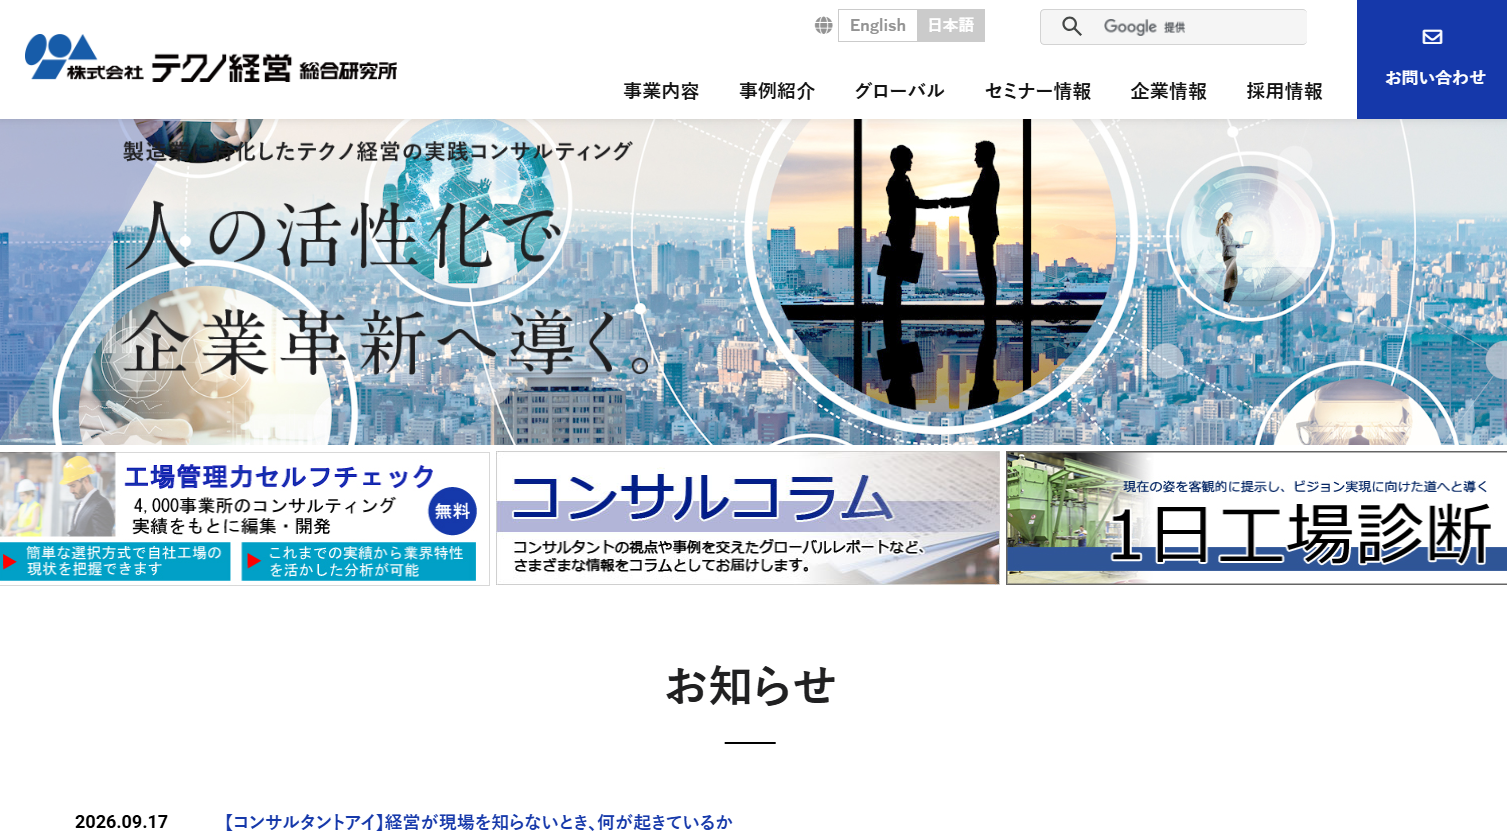Open the セミナー情報 menu
Viewport: 1507px width, 834px height.
pyautogui.click(x=1038, y=91)
